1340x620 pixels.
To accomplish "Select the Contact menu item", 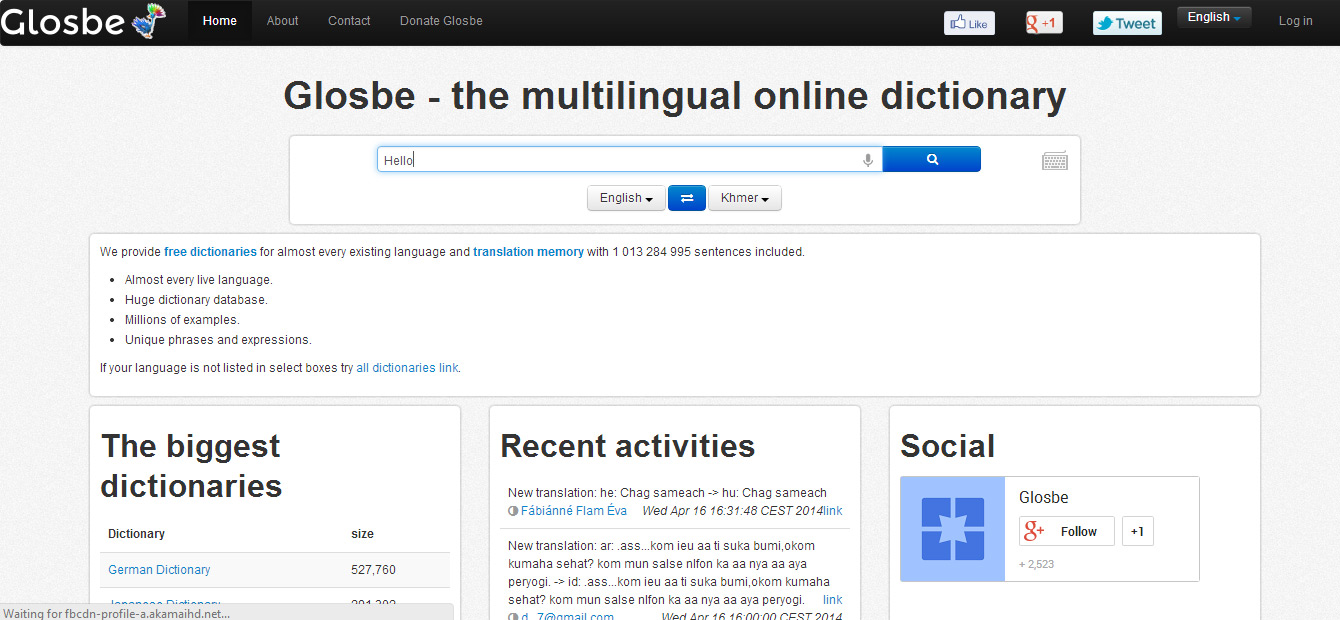I will 349,20.
